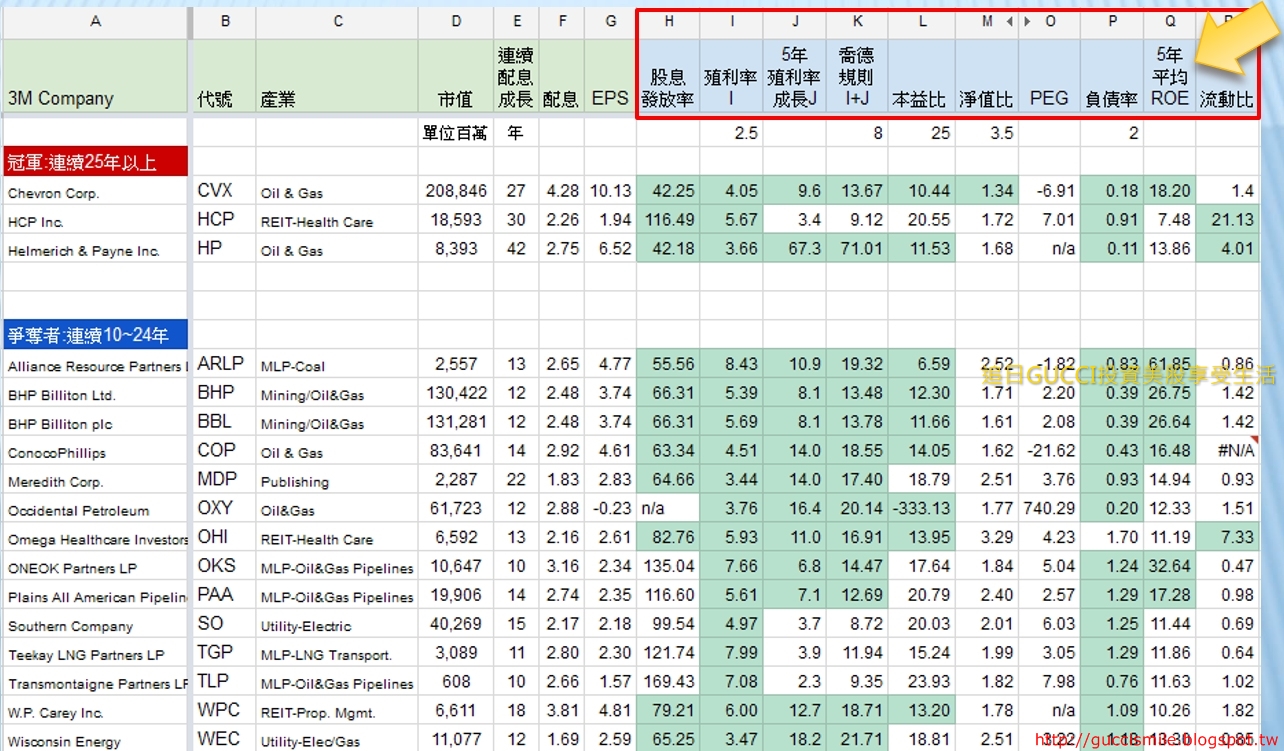Click the '喬德規則 I+J' header cell
Screen dimensions: 1284x751
tap(857, 76)
